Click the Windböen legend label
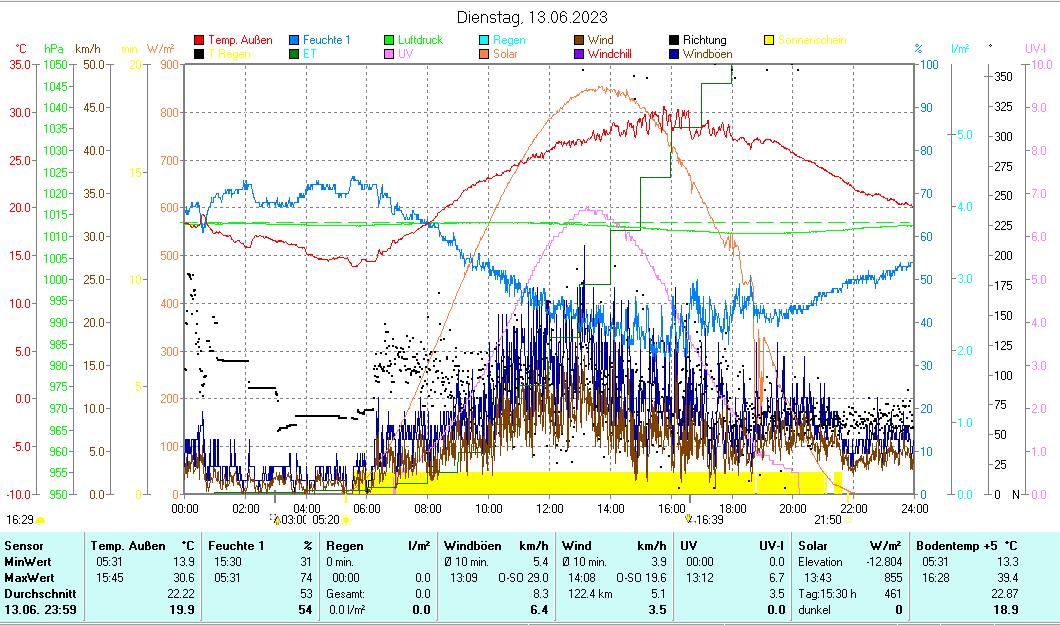The image size is (1060, 625). pos(707,54)
